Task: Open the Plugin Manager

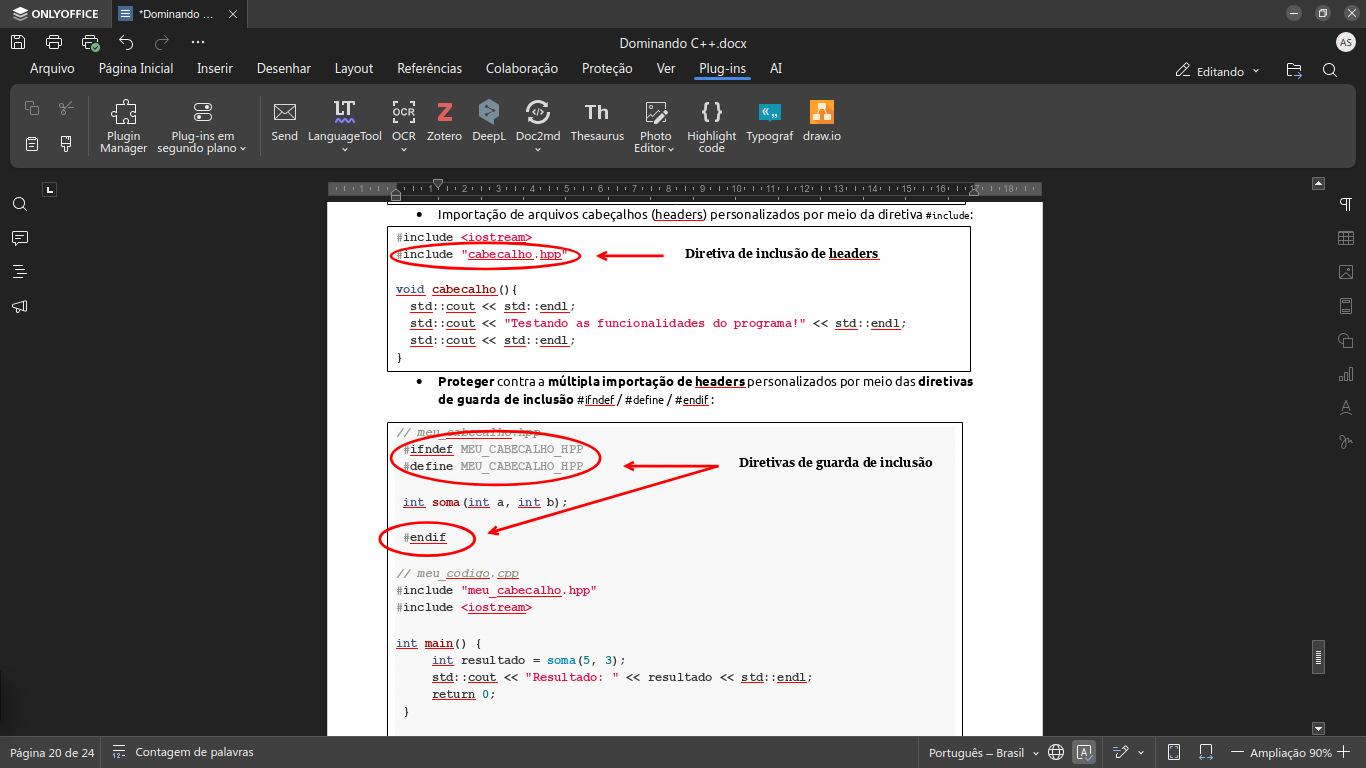Action: (123, 125)
